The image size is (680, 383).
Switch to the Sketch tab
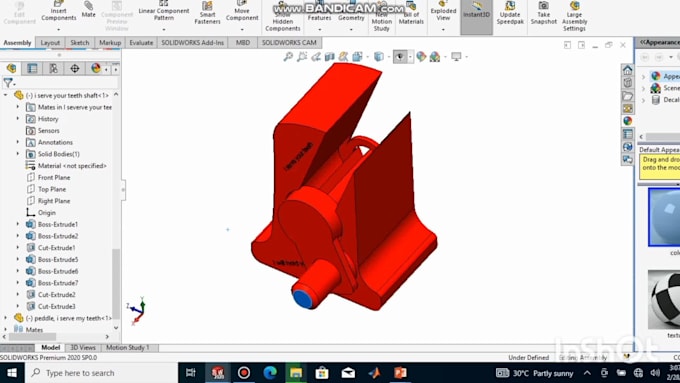[80, 43]
